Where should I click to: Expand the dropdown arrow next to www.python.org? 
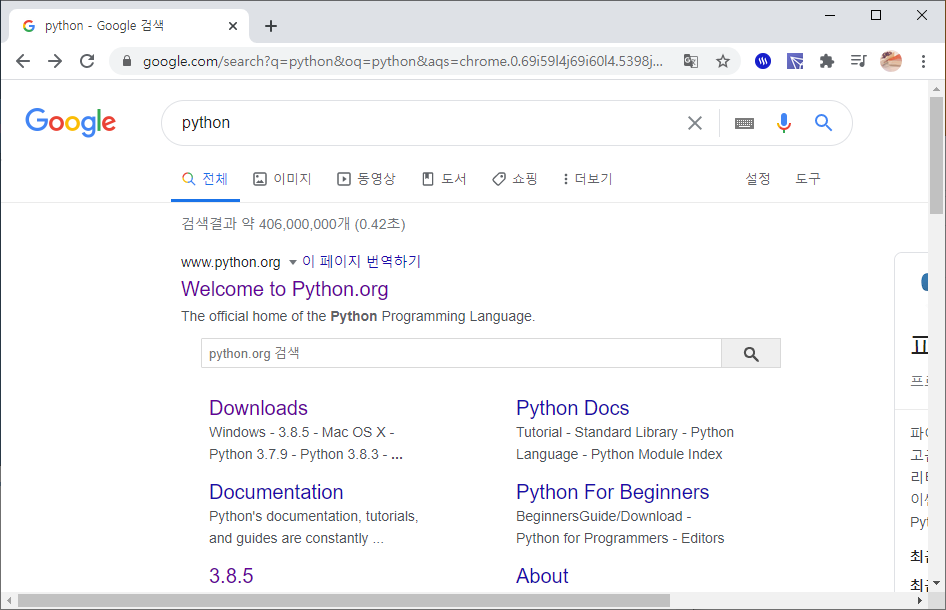(293, 262)
